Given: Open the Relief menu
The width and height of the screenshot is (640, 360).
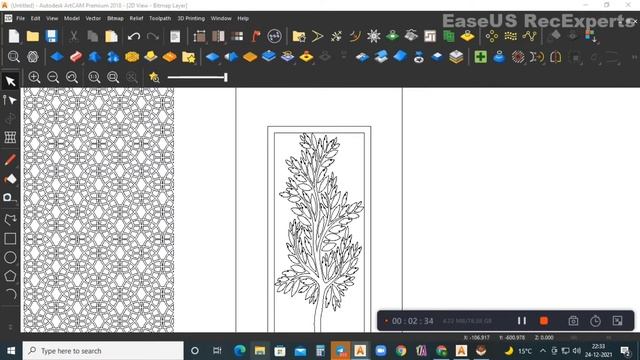Looking at the screenshot, I should (x=136, y=18).
